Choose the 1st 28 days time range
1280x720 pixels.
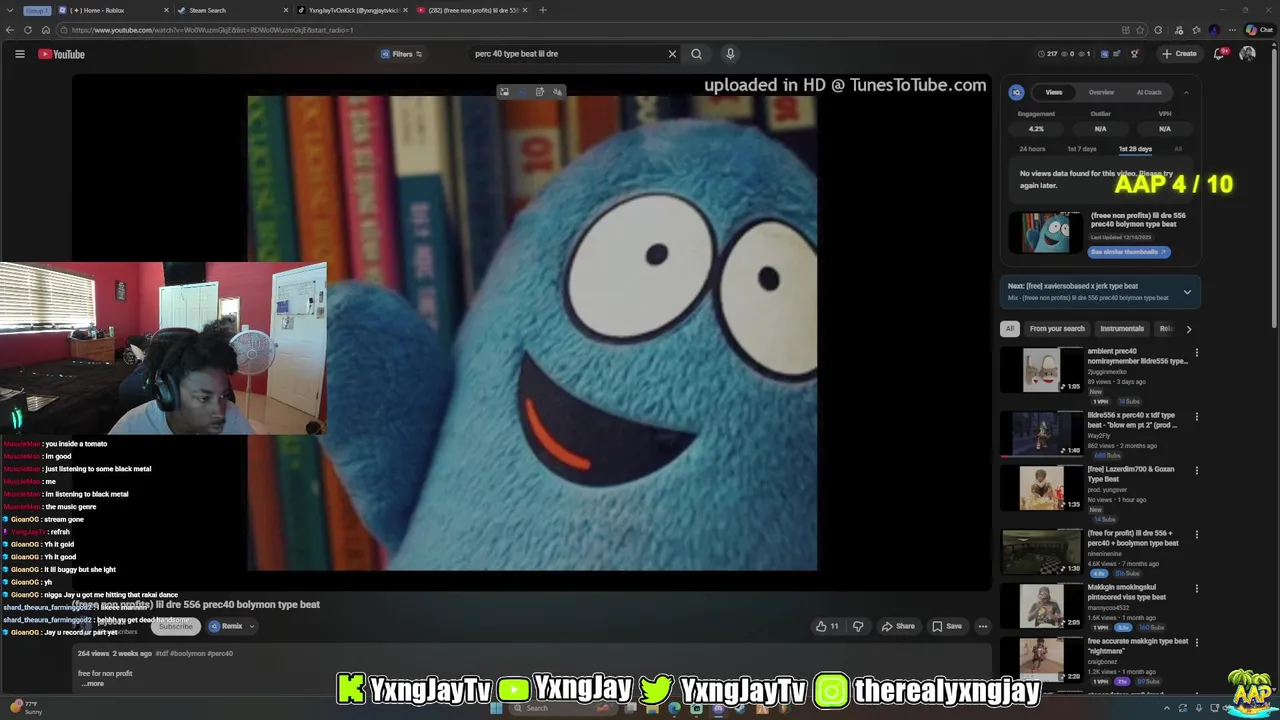point(1135,149)
